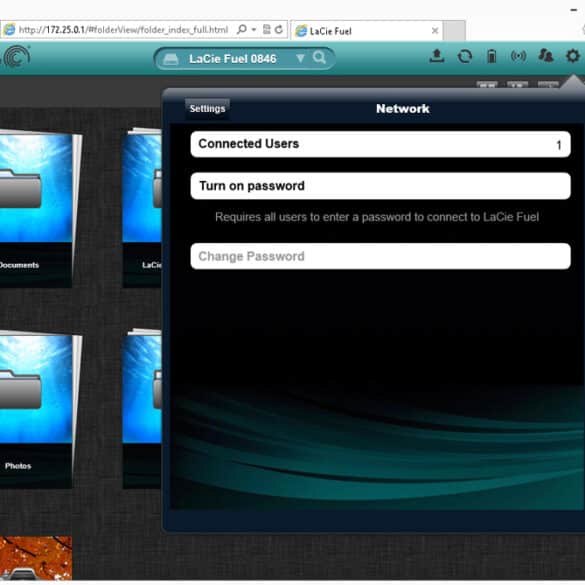Open the Connected Users row

tap(380, 144)
